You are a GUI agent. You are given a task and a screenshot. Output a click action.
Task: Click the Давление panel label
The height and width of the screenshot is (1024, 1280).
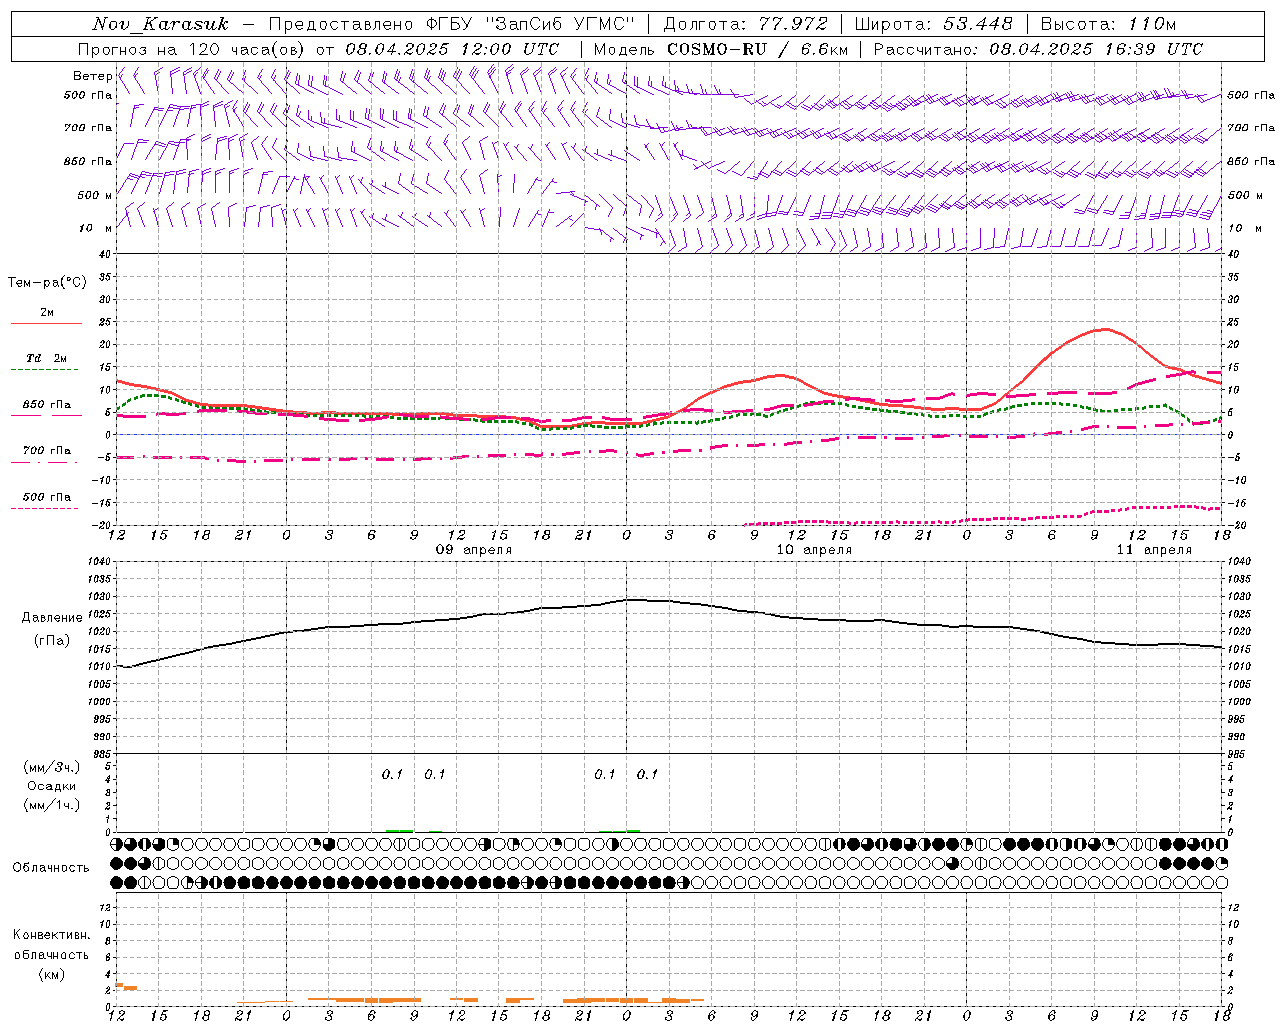pyautogui.click(x=52, y=618)
